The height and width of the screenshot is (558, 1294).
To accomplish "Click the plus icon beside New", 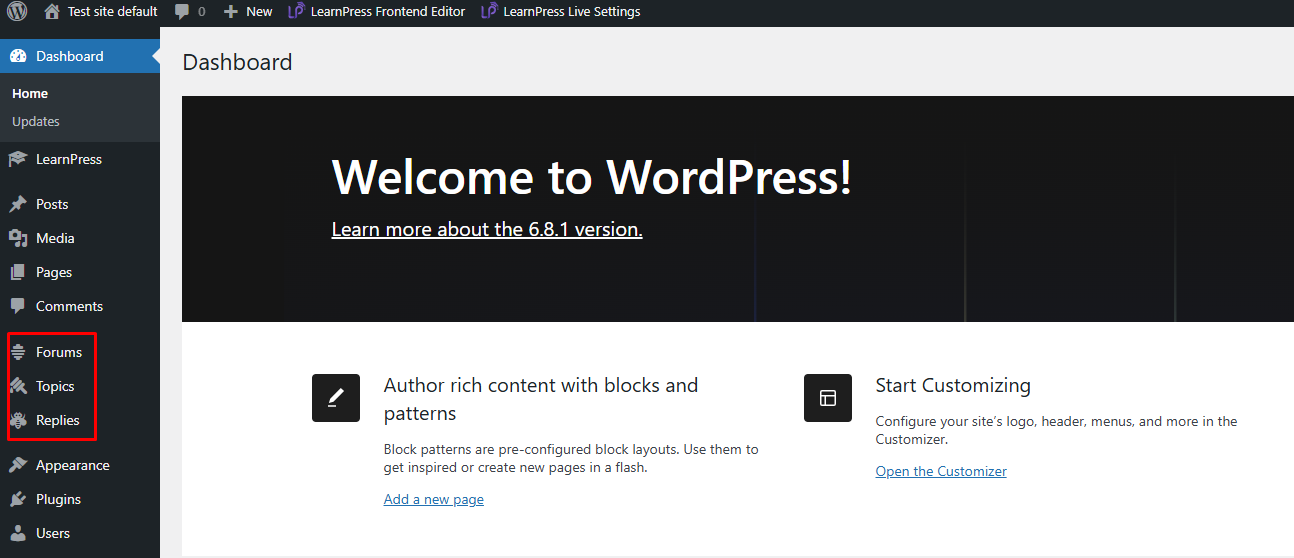I will (231, 12).
